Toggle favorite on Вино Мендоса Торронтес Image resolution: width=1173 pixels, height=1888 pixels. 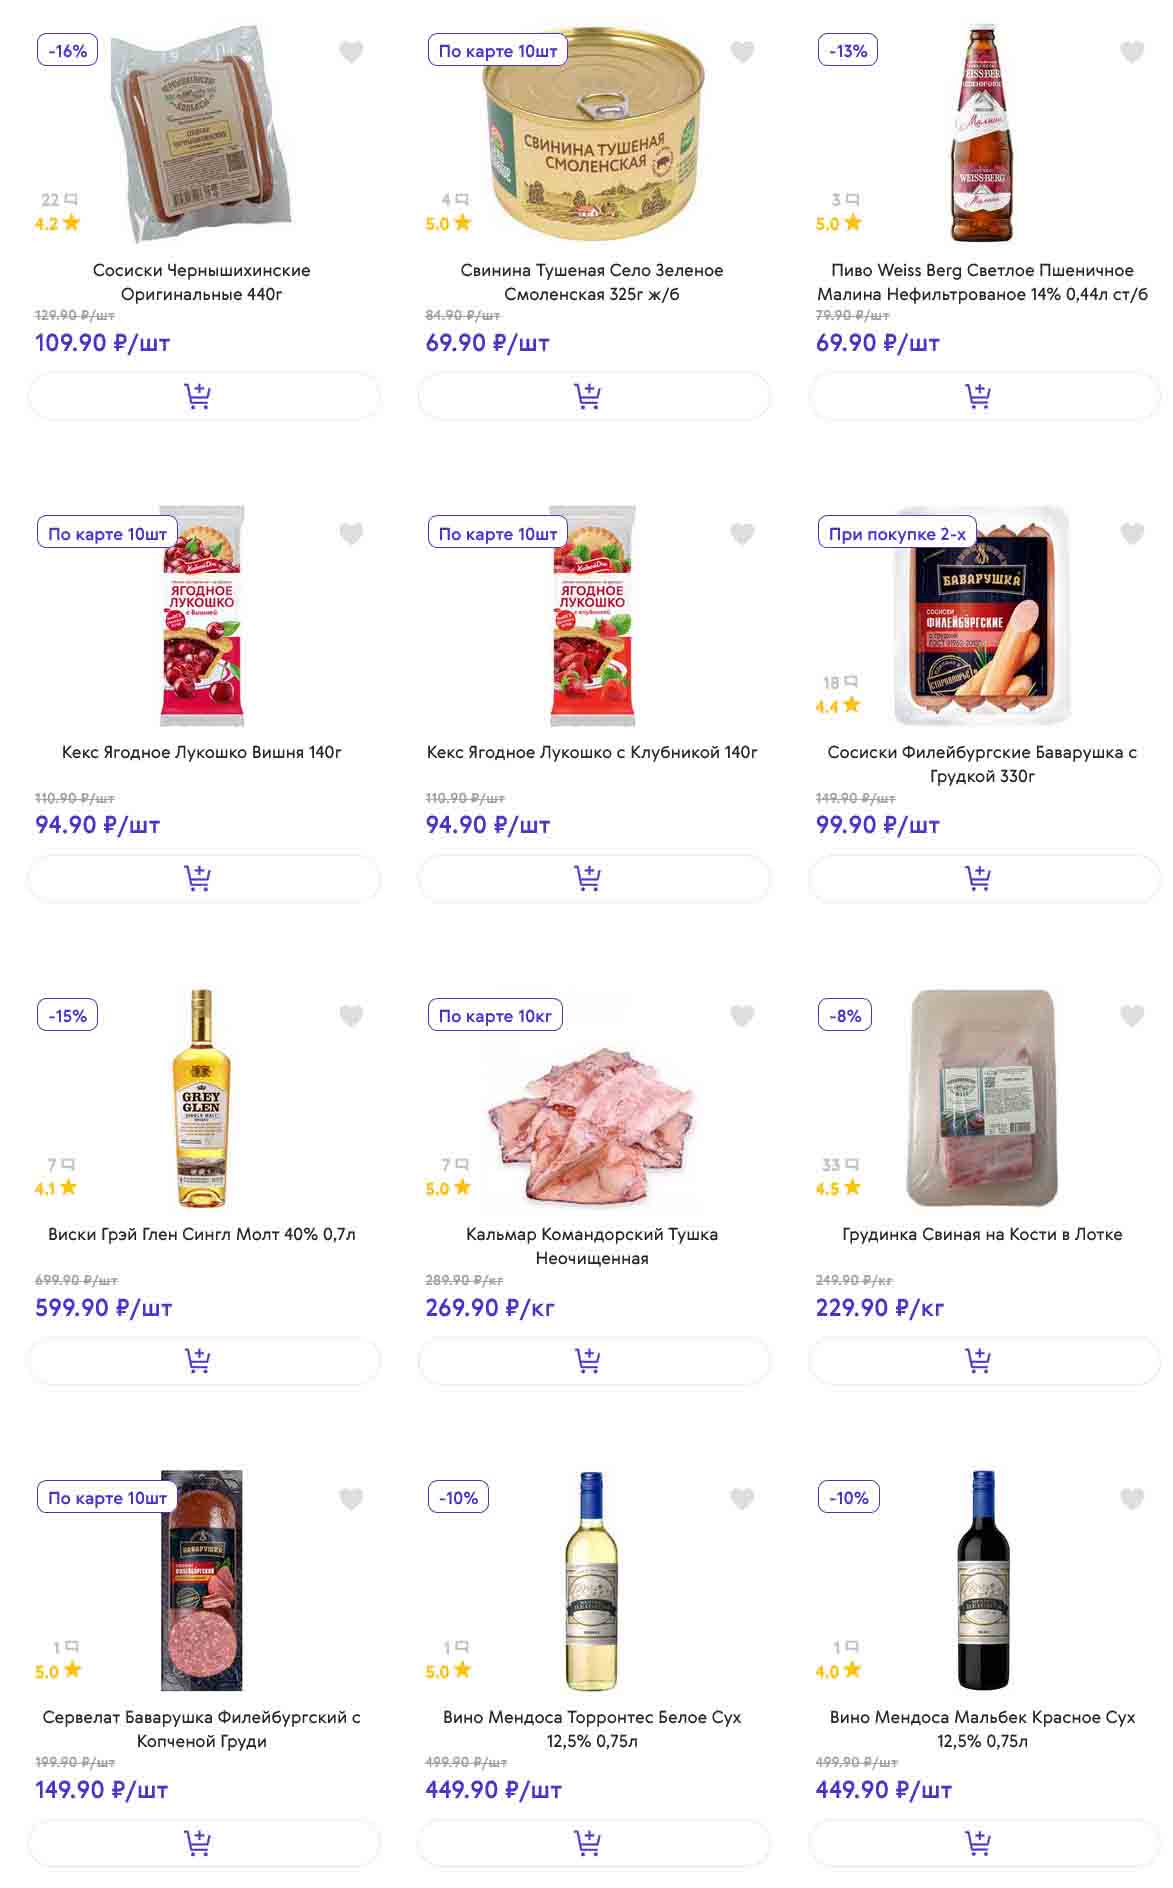(741, 1498)
